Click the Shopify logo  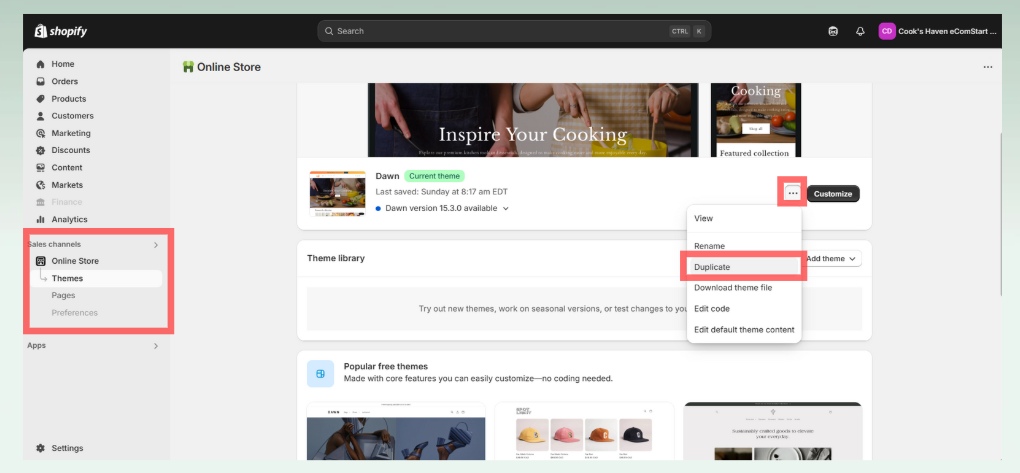60,31
